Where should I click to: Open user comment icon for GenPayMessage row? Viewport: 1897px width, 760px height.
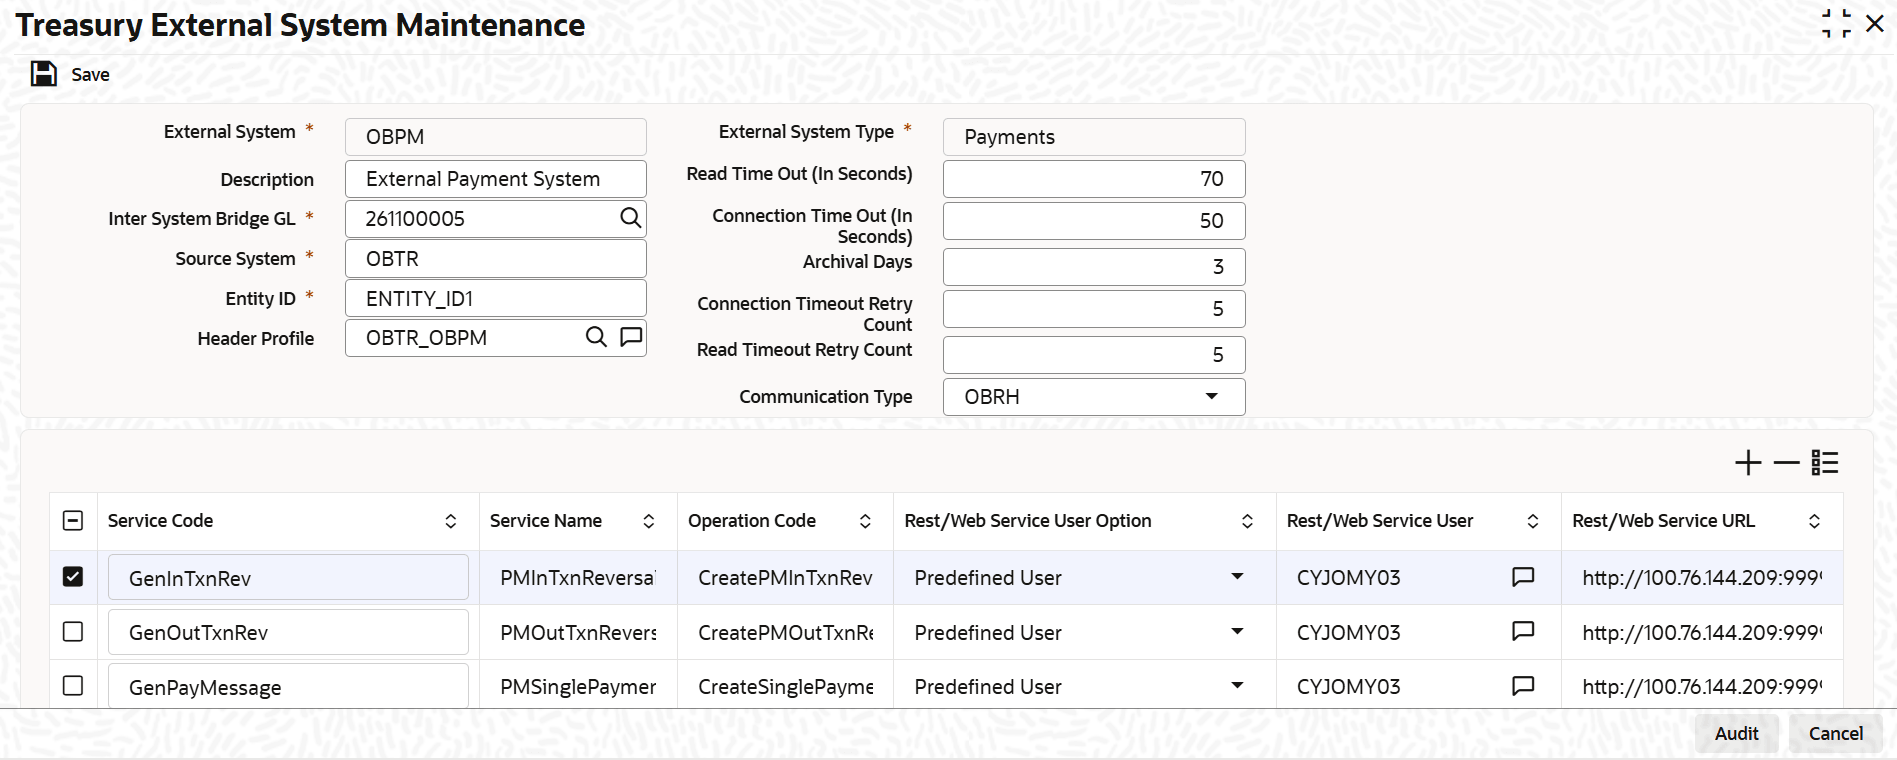(x=1523, y=686)
